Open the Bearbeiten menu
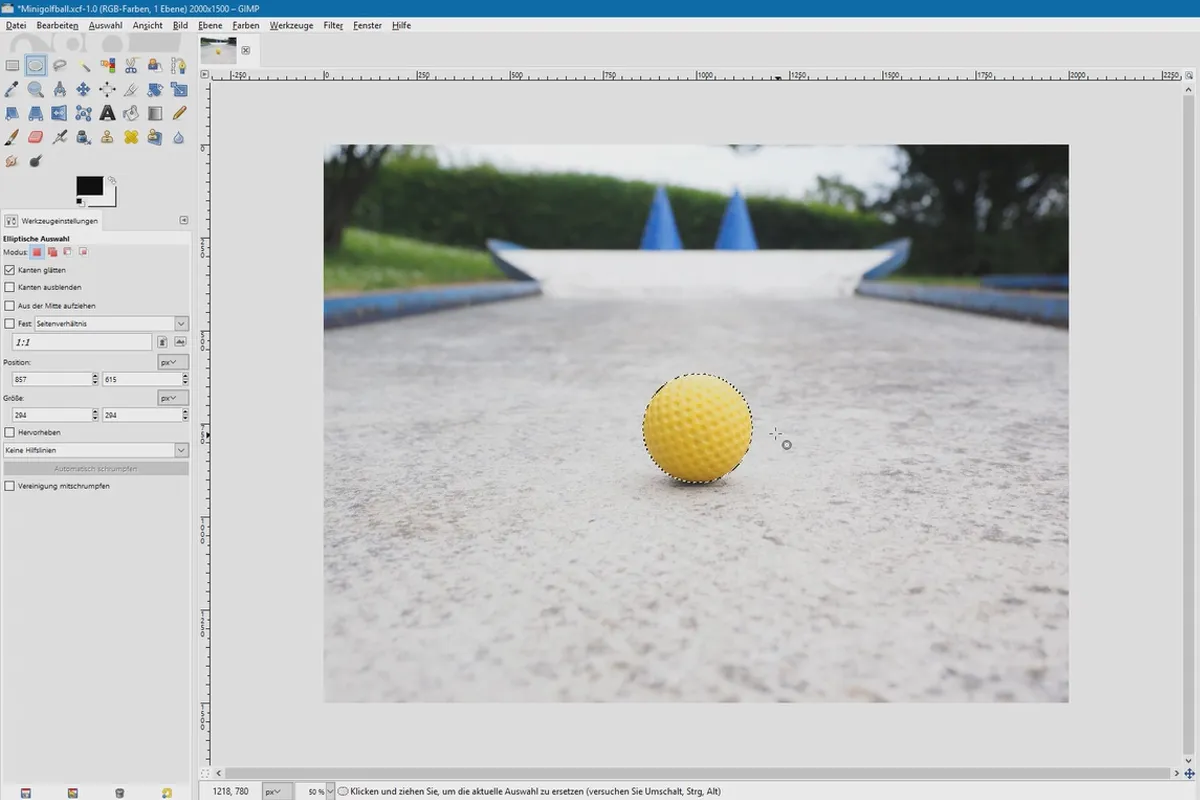The width and height of the screenshot is (1200, 800). click(x=57, y=25)
